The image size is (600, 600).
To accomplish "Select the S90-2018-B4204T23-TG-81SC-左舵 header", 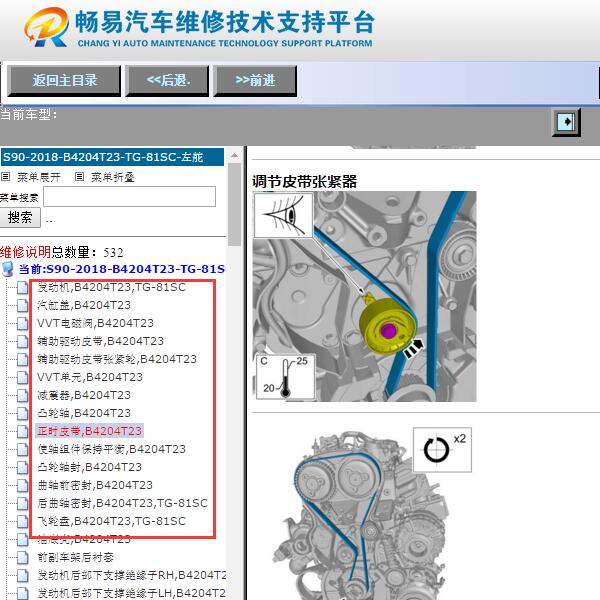I will click(112, 157).
